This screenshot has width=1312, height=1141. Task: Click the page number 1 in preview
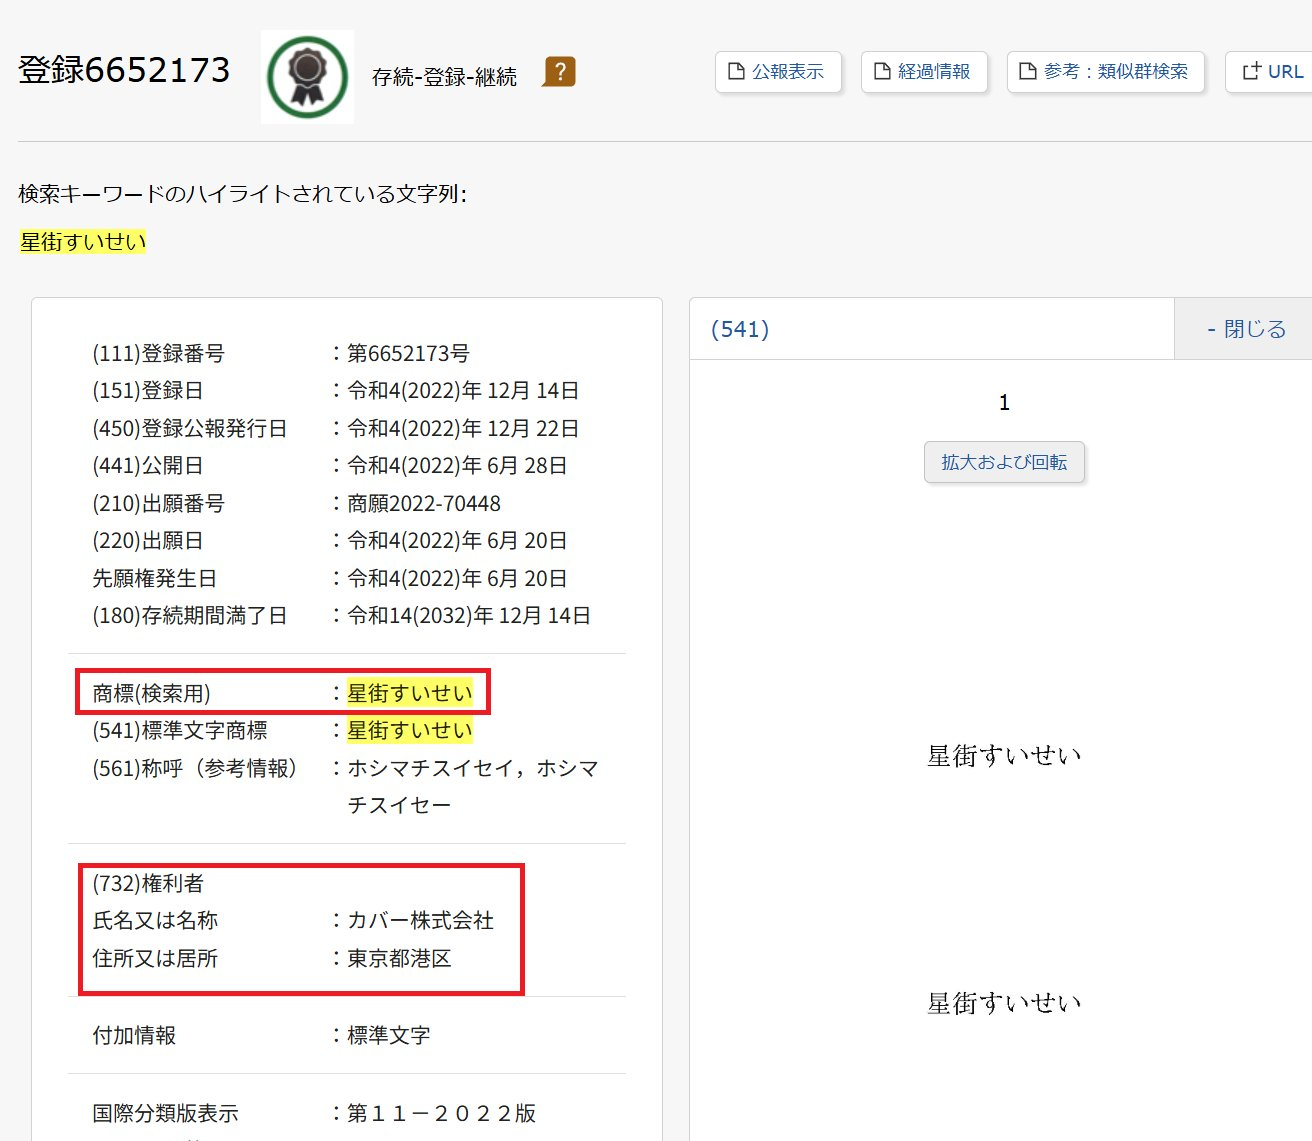[1004, 403]
